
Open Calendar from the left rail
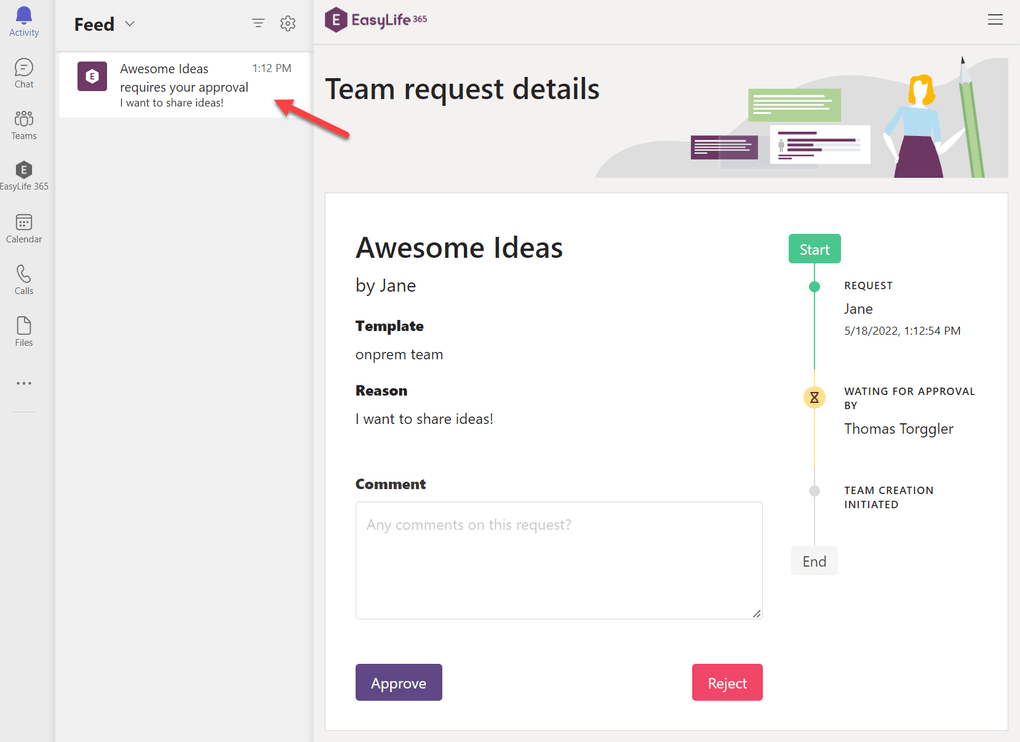click(x=24, y=228)
